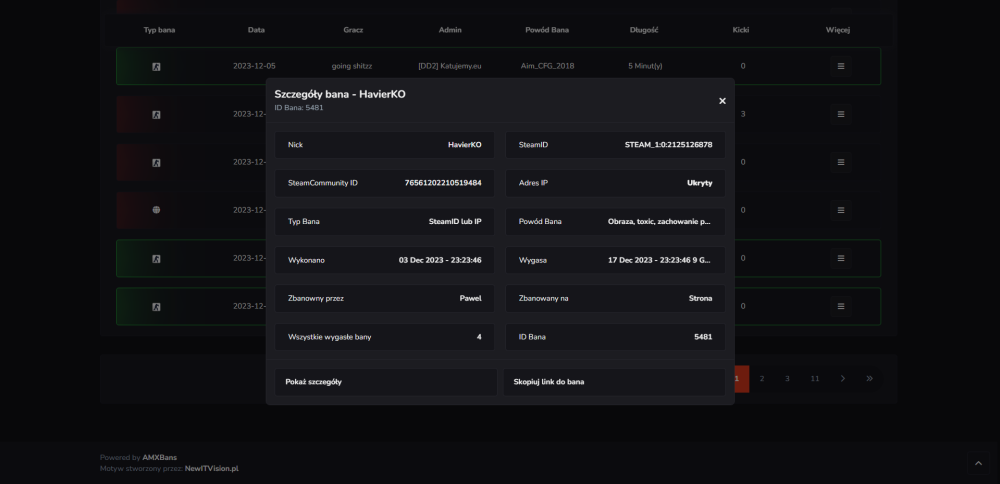Click Wszystkie wygasłe bany value 4
This screenshot has height=484, width=1000.
click(x=479, y=337)
